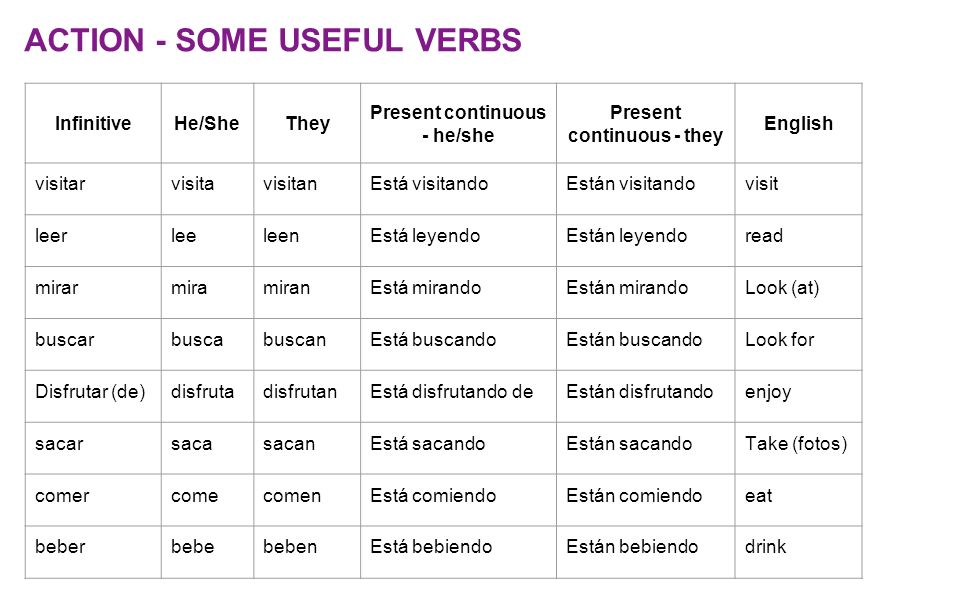Select the 'English' column header
Image resolution: width=960 pixels, height=600 pixels.
[x=798, y=123]
